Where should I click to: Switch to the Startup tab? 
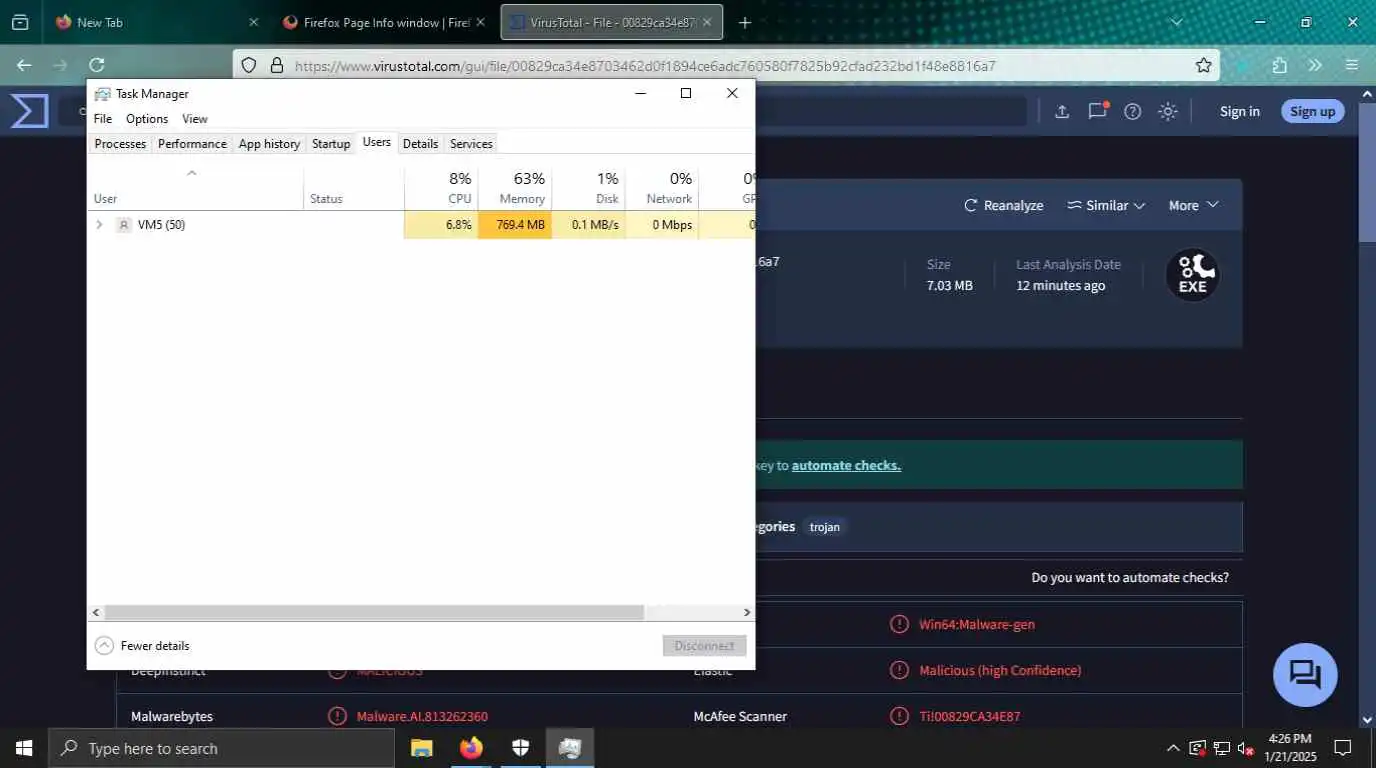pos(331,143)
